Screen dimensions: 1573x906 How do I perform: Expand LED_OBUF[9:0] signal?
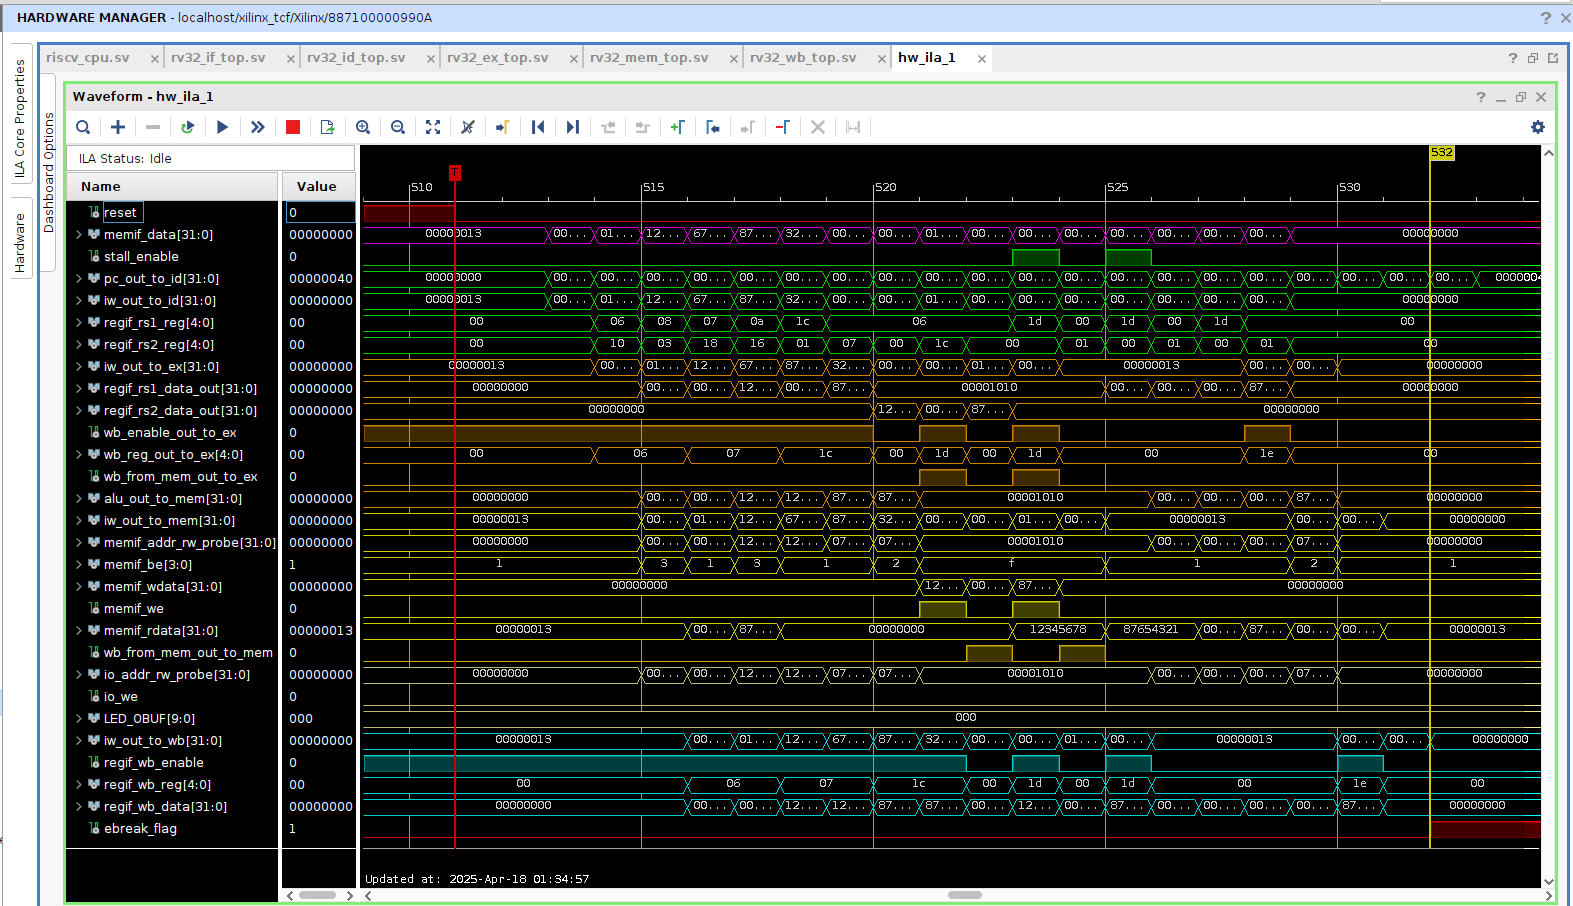pos(79,719)
